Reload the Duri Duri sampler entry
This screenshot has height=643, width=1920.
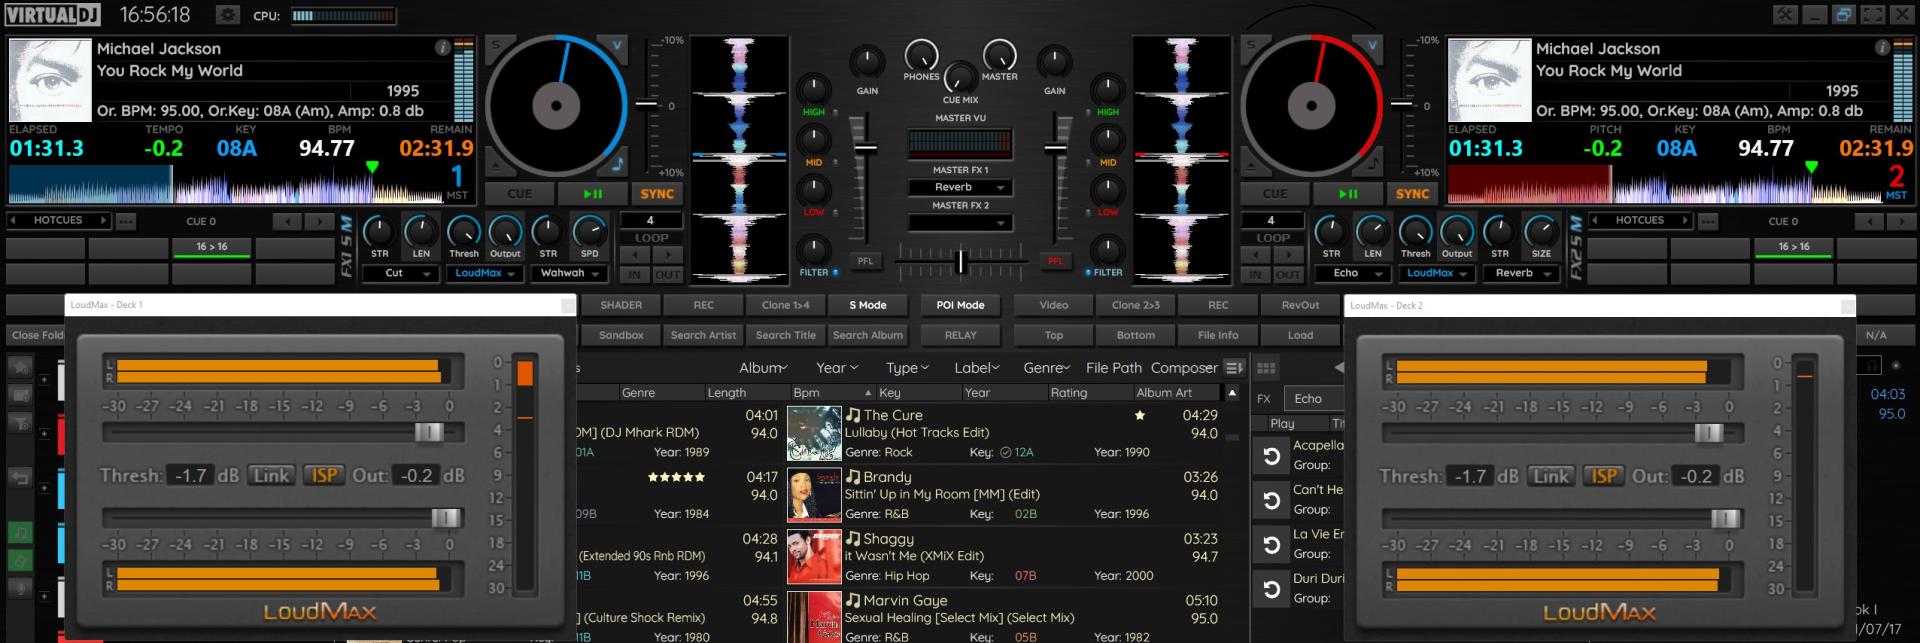click(x=1271, y=589)
